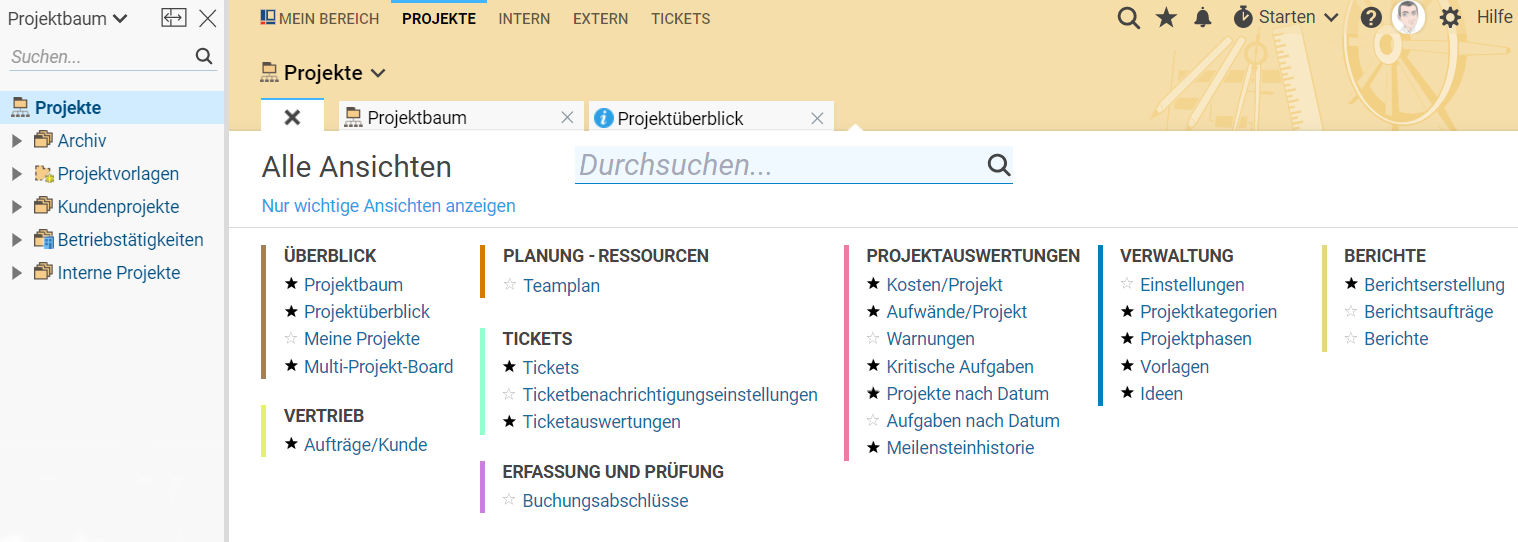This screenshot has width=1518, height=542.
Task: Open global search magnifier icon in header
Action: pyautogui.click(x=1128, y=18)
